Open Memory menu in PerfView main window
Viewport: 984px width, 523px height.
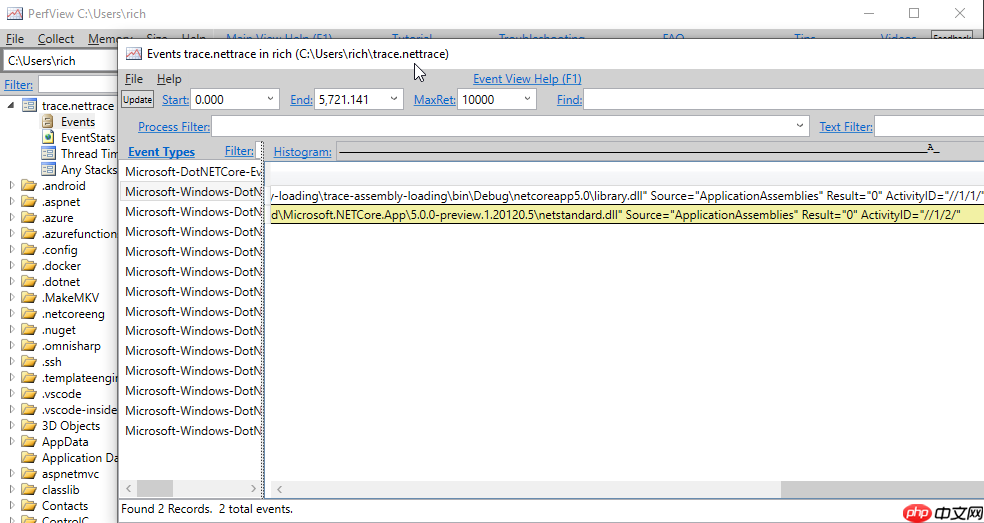point(103,39)
